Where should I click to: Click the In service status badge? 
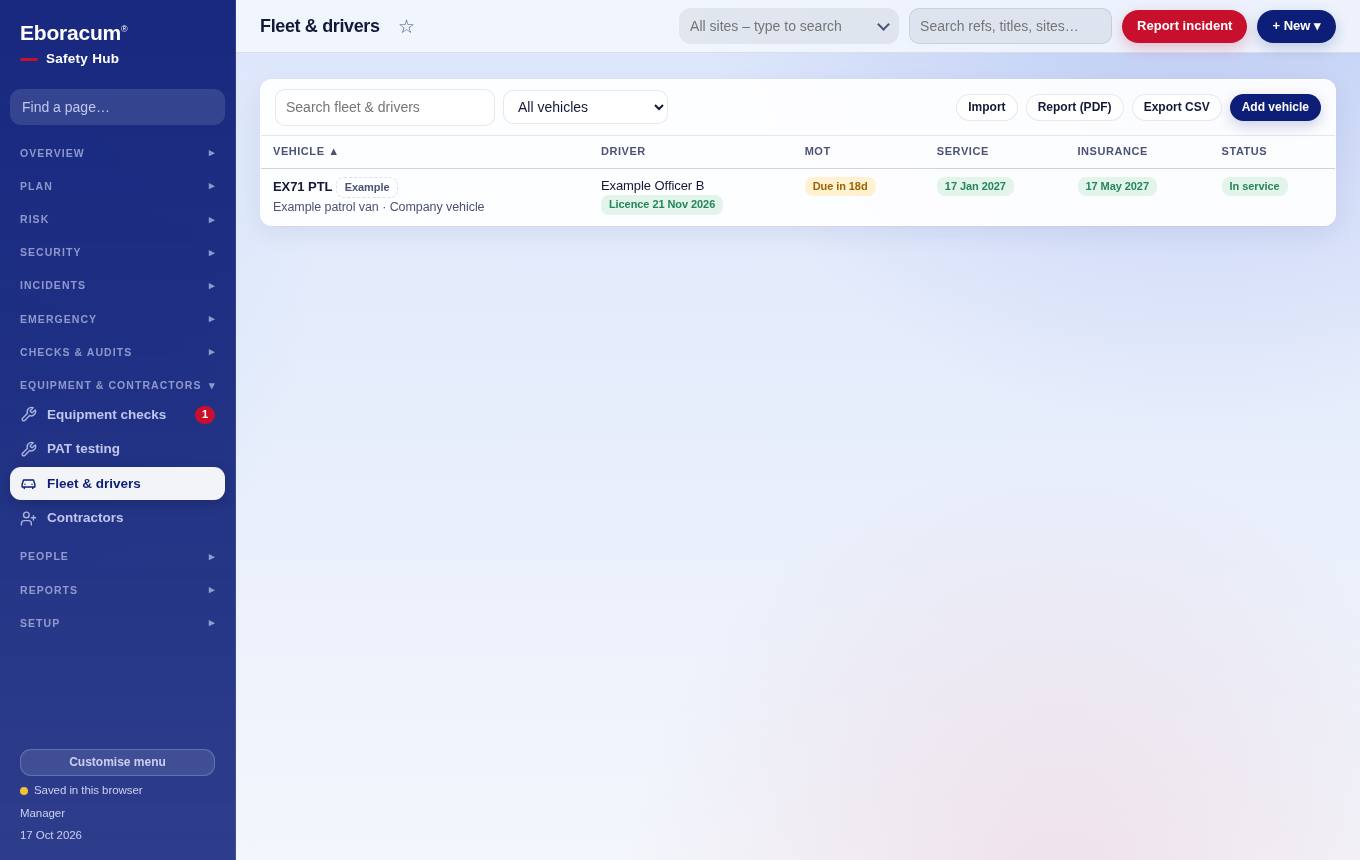coord(1254,186)
